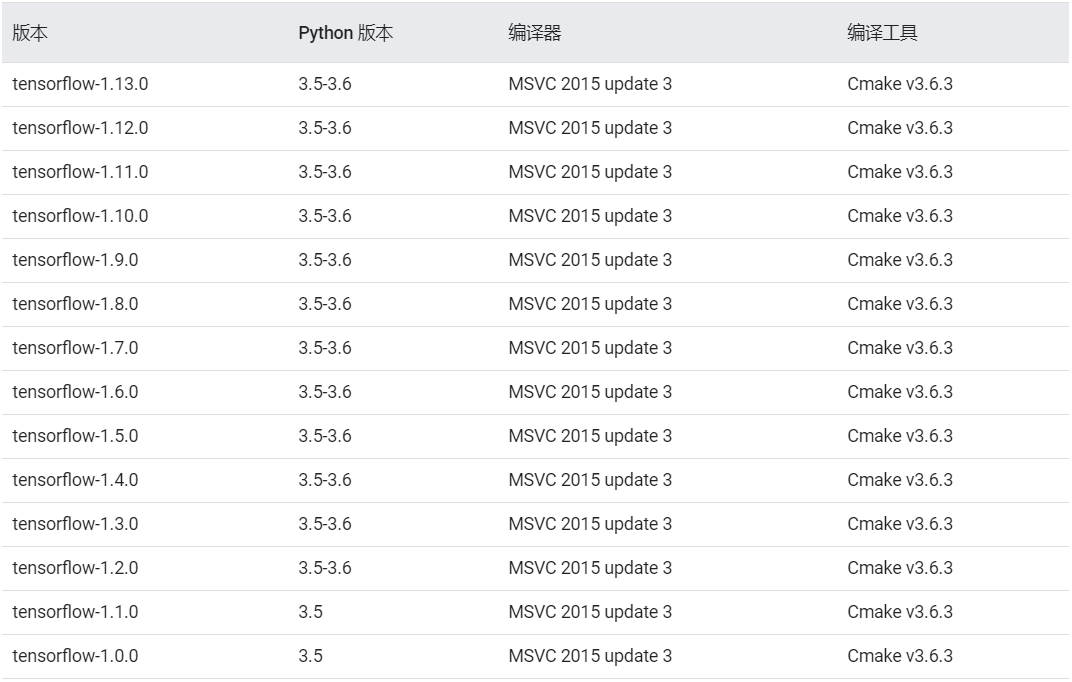The image size is (1072, 682).
Task: Select the tensorflow-1.6.0 version cell
Action: (x=75, y=392)
